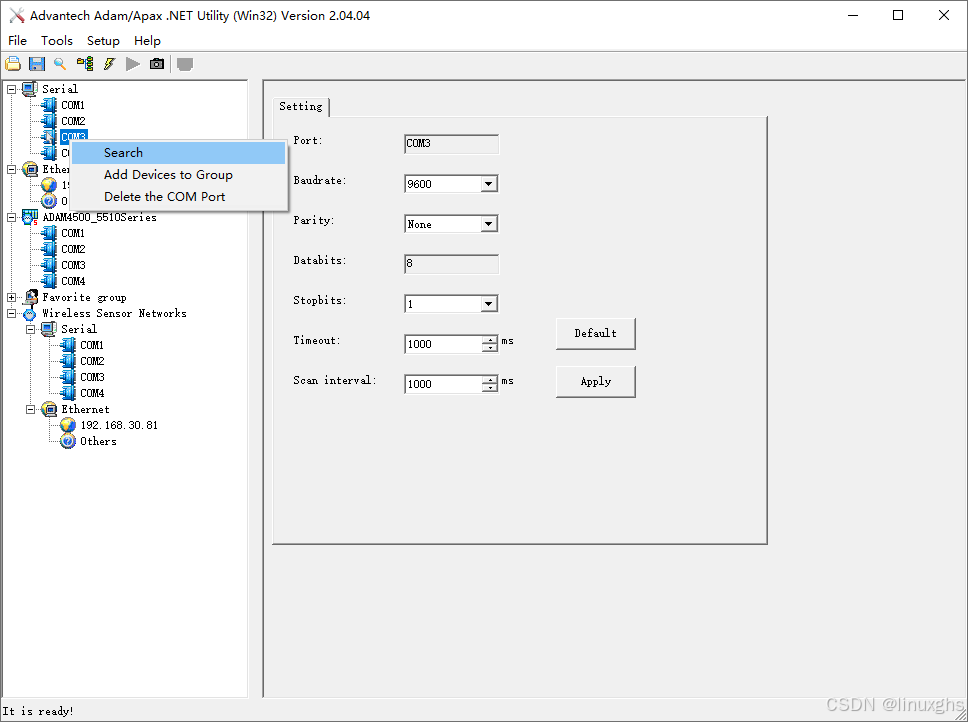This screenshot has height=722, width=968.
Task: Open the Stopbits dropdown
Action: coord(488,304)
